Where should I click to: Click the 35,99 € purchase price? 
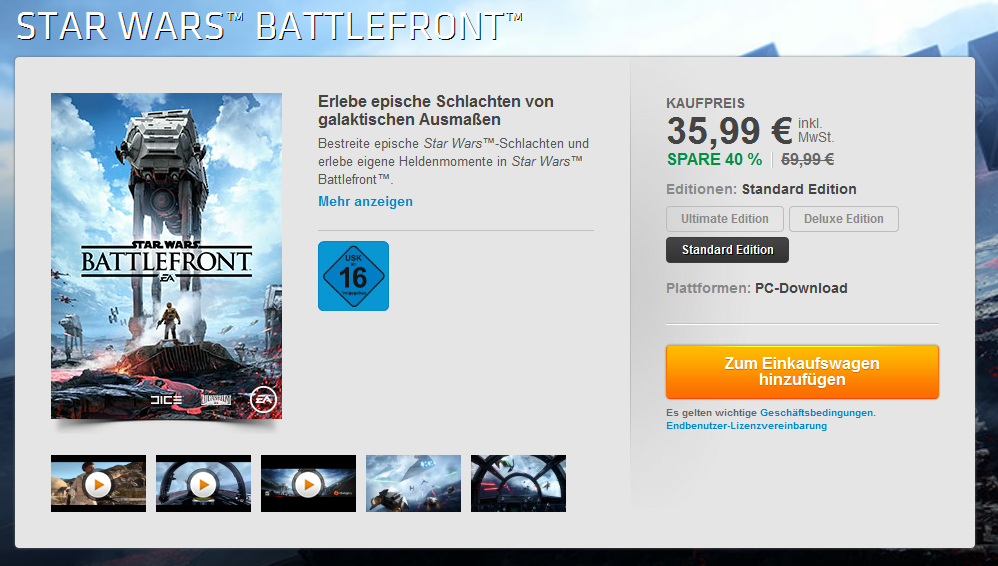pyautogui.click(x=729, y=131)
